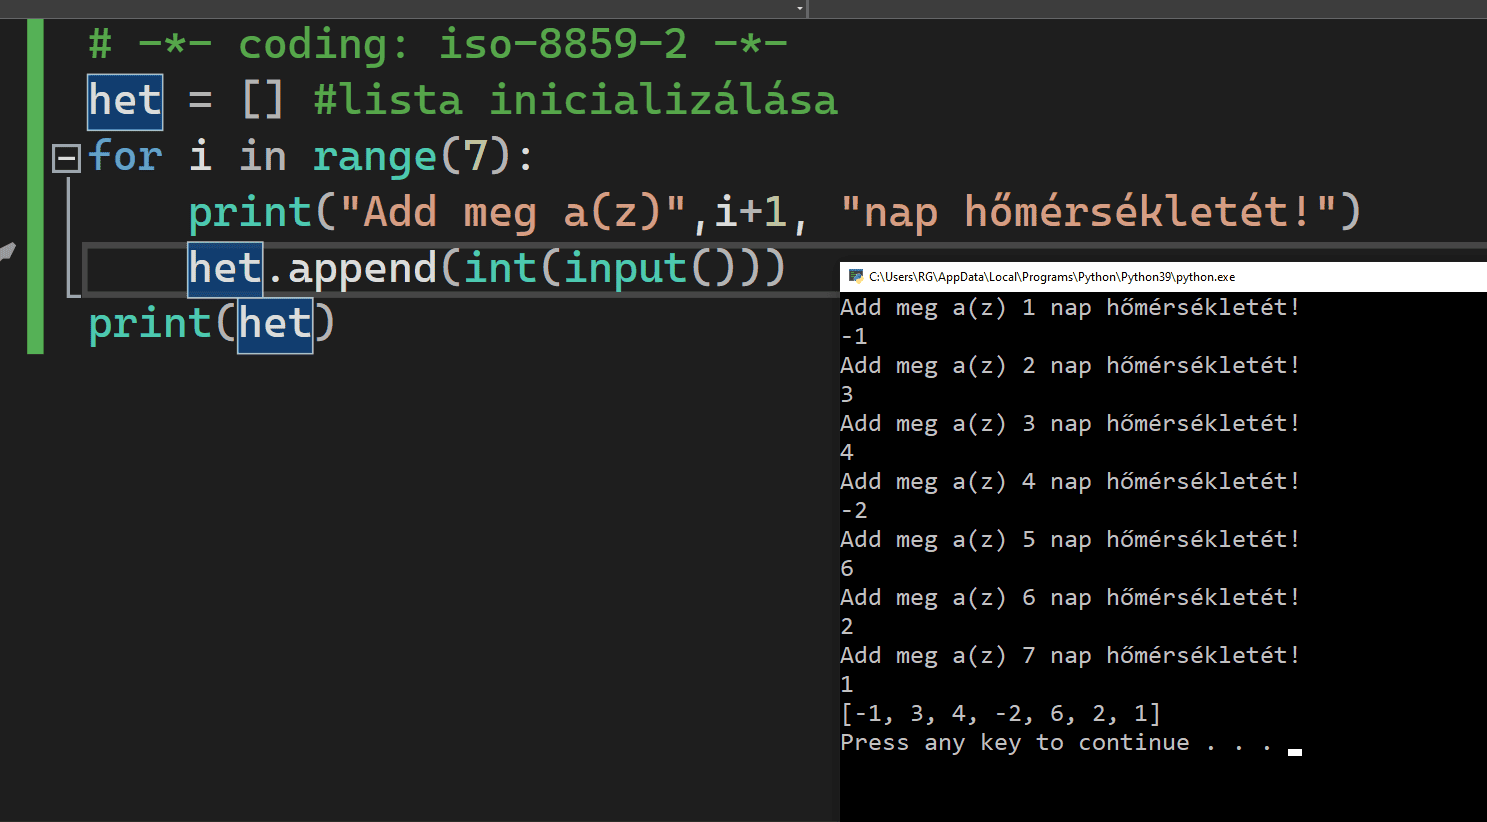Collapse the for loop code block
Viewport: 1487px width, 822px height.
coord(66,158)
